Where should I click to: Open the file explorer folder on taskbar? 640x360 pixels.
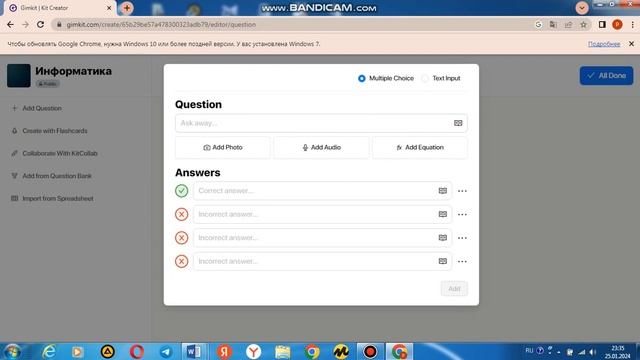click(x=282, y=351)
